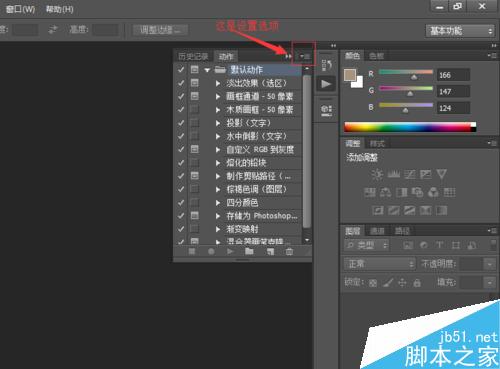Open the 帮助(H) menu

point(59,9)
